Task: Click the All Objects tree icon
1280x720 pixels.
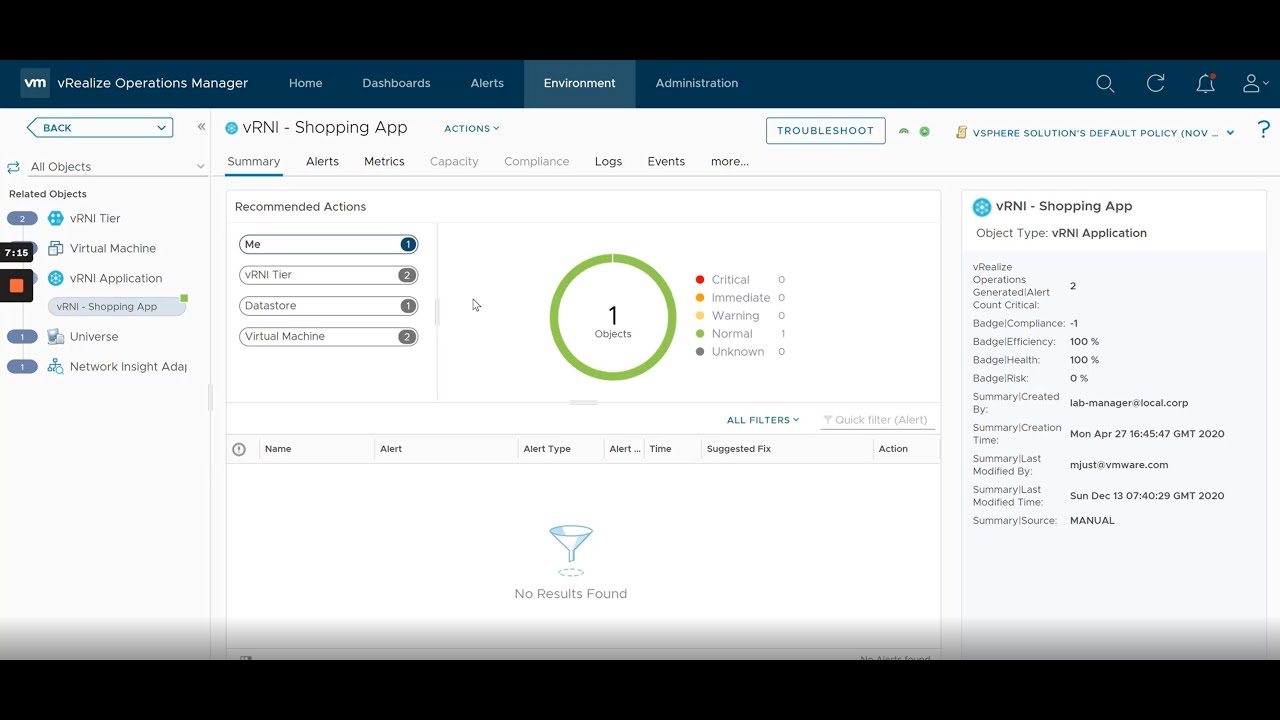Action: pyautogui.click(x=14, y=167)
